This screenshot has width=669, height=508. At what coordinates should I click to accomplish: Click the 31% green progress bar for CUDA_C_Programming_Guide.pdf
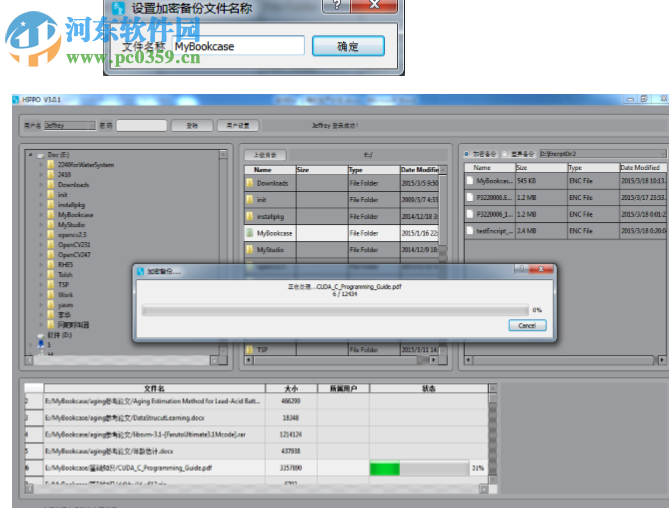click(x=419, y=468)
